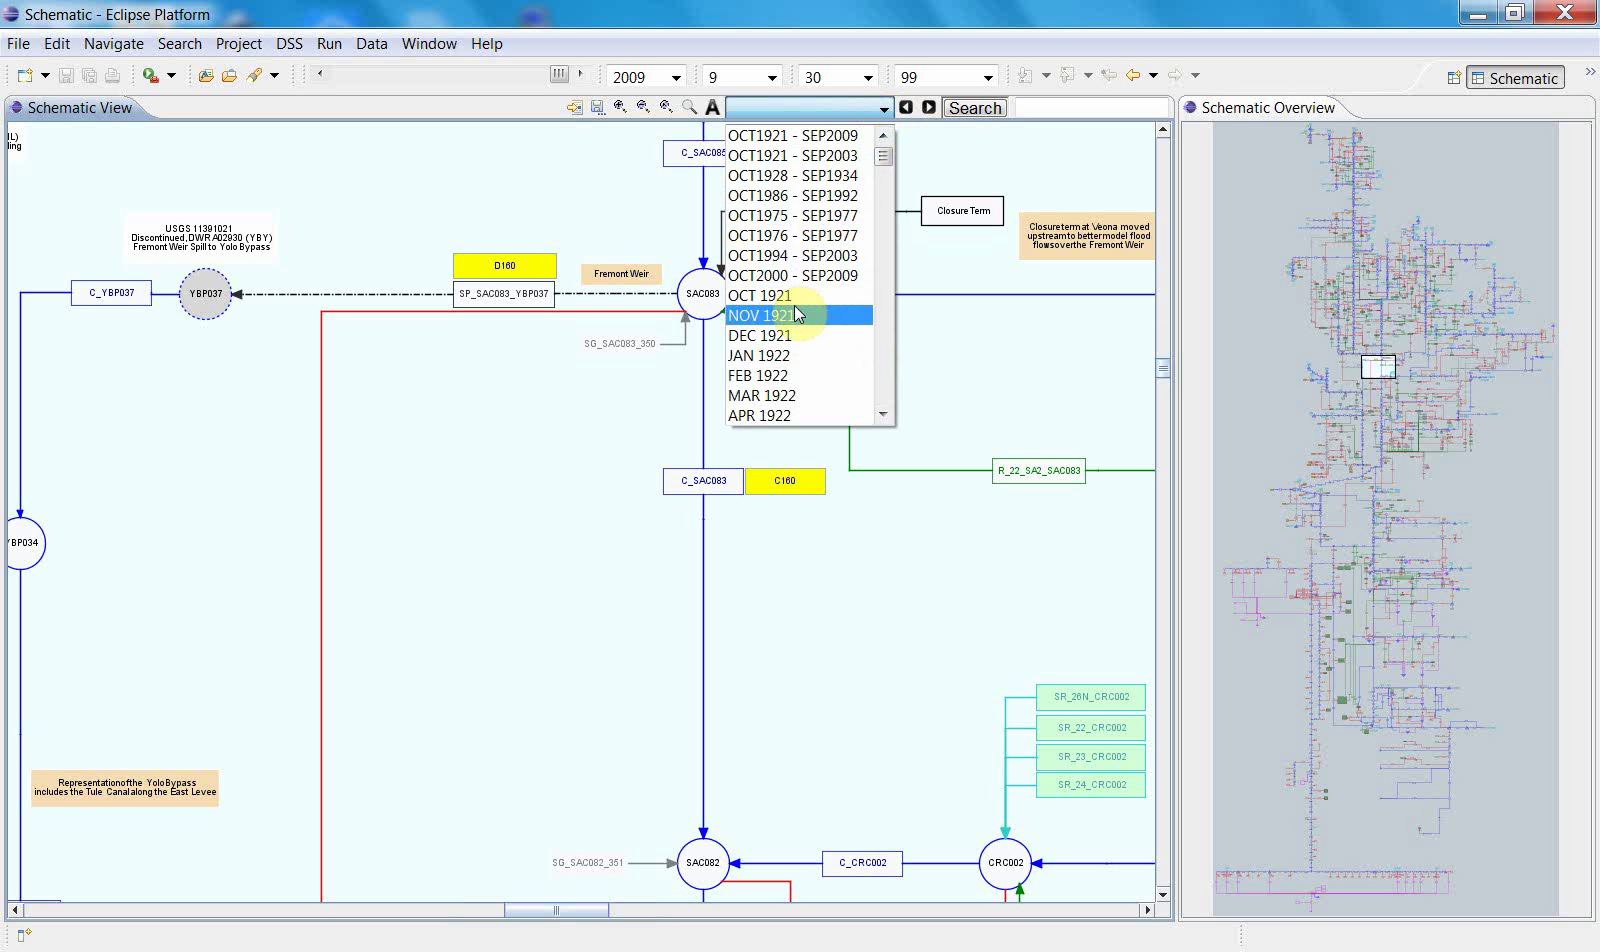Open the Project menu
The width and height of the screenshot is (1600, 952).
pos(239,44)
